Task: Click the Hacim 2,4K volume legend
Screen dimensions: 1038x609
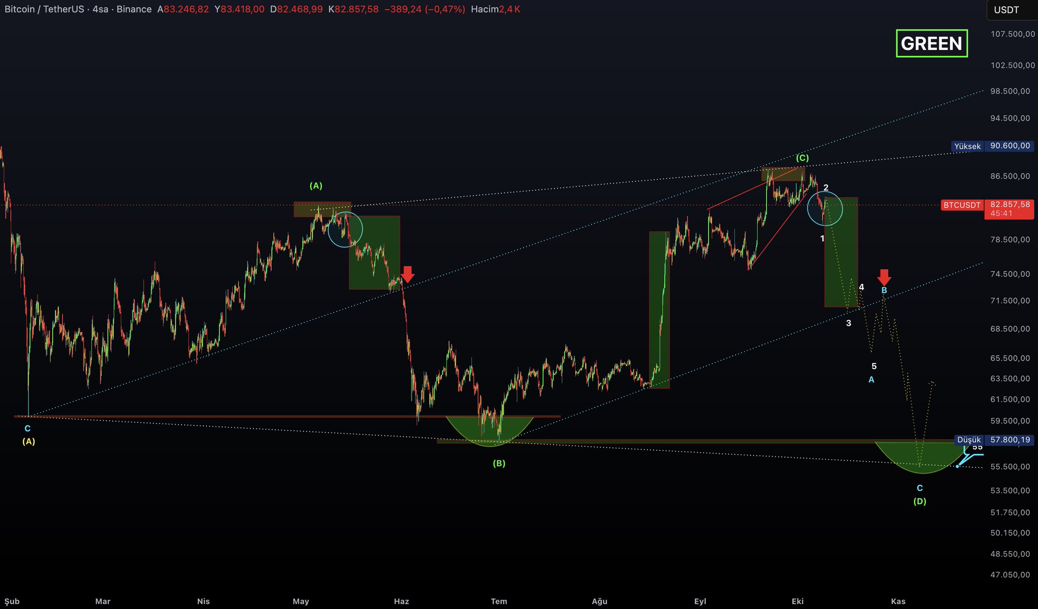Action: (495, 9)
